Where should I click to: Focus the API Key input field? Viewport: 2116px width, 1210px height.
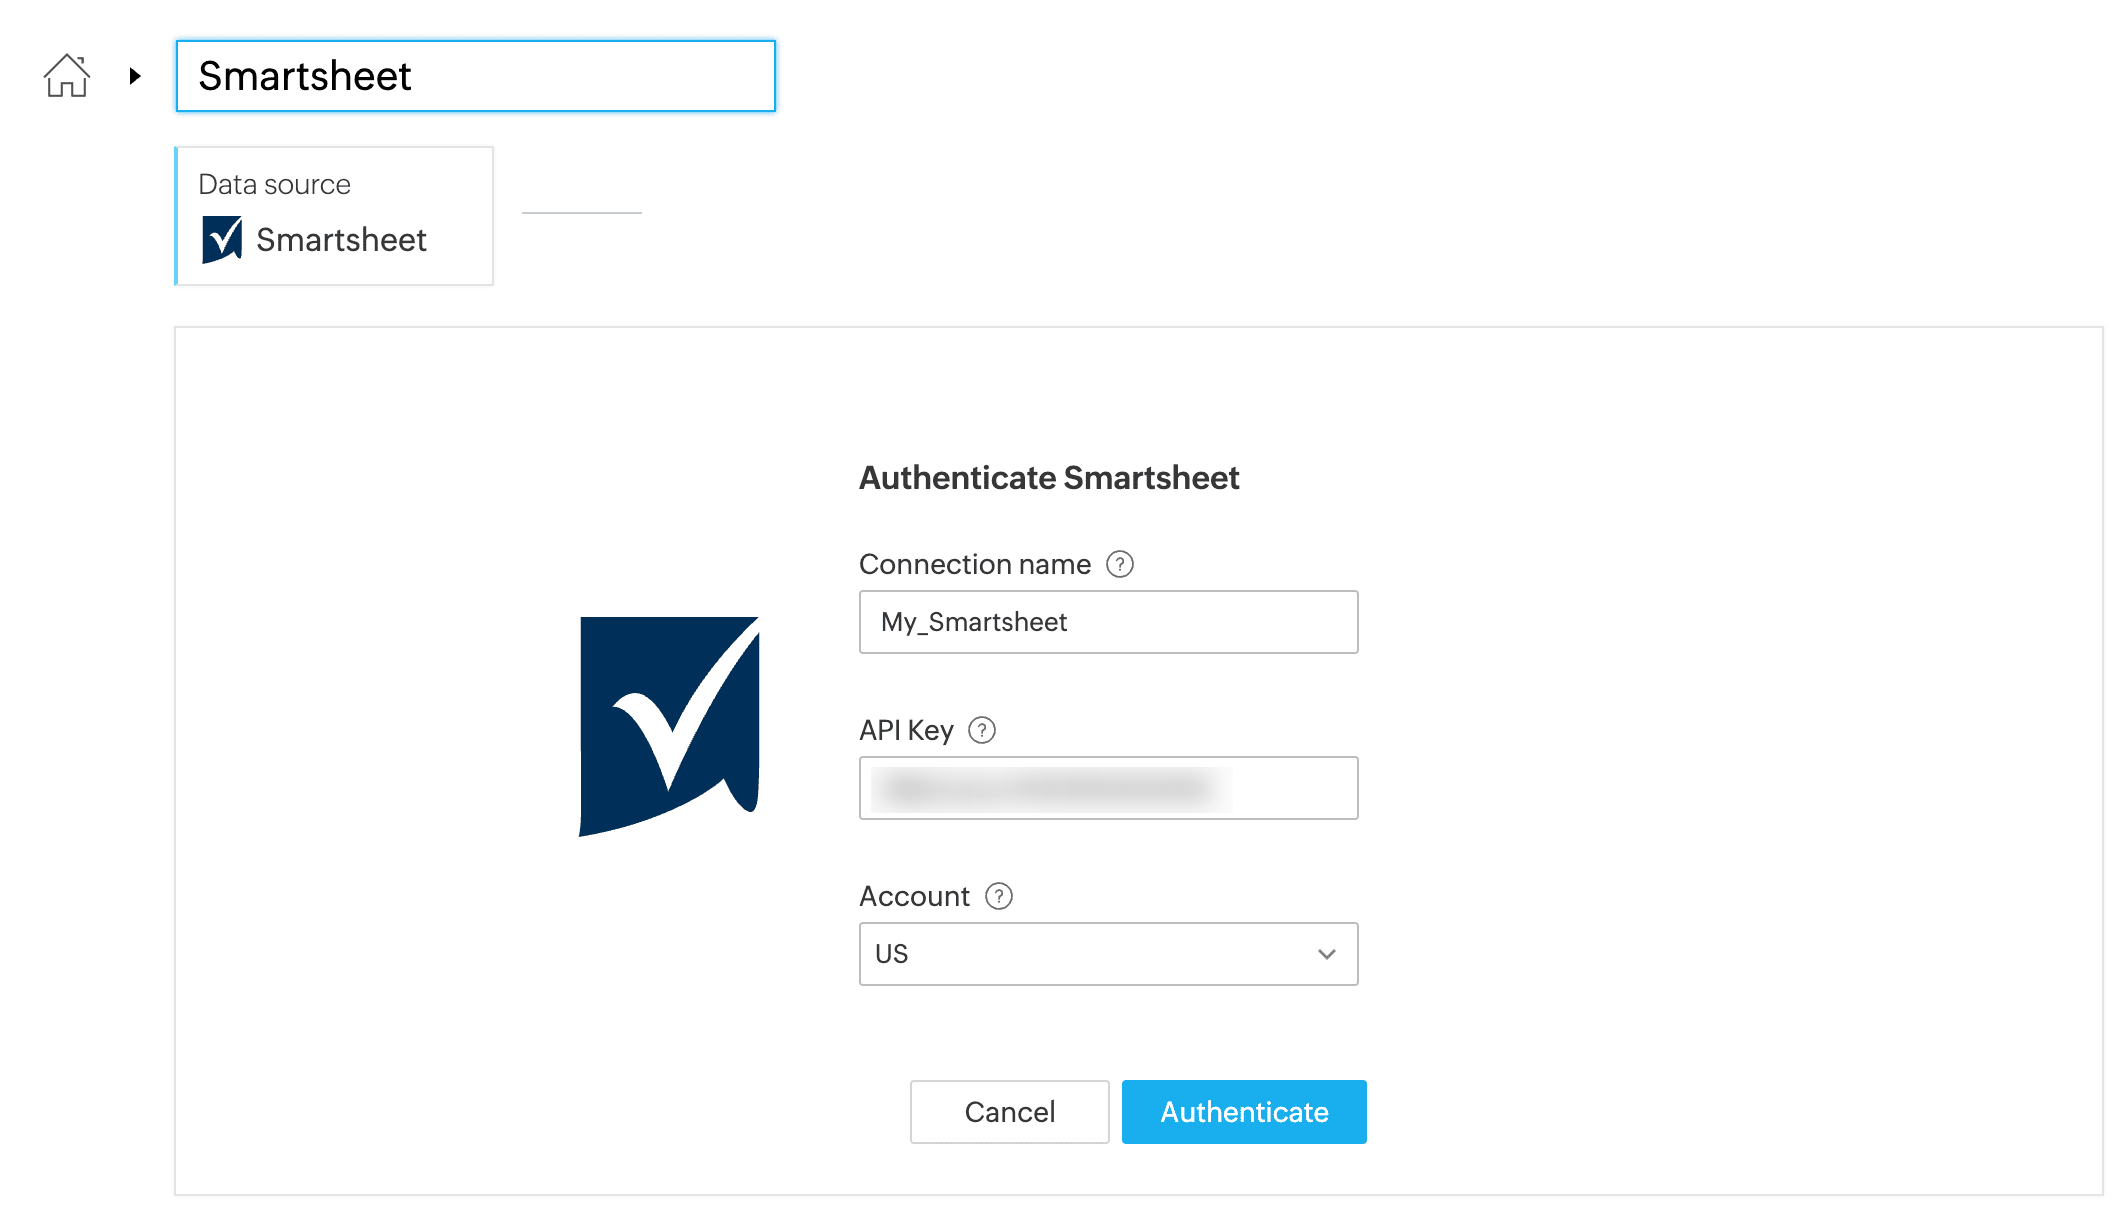(1108, 788)
